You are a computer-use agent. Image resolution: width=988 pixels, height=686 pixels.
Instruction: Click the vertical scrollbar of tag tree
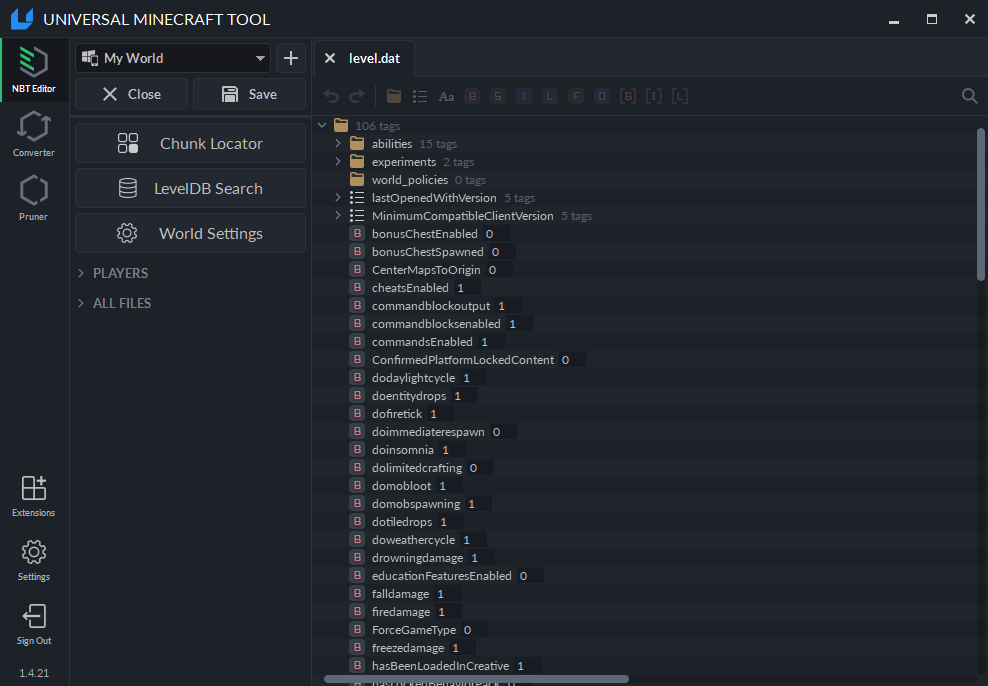click(x=980, y=204)
